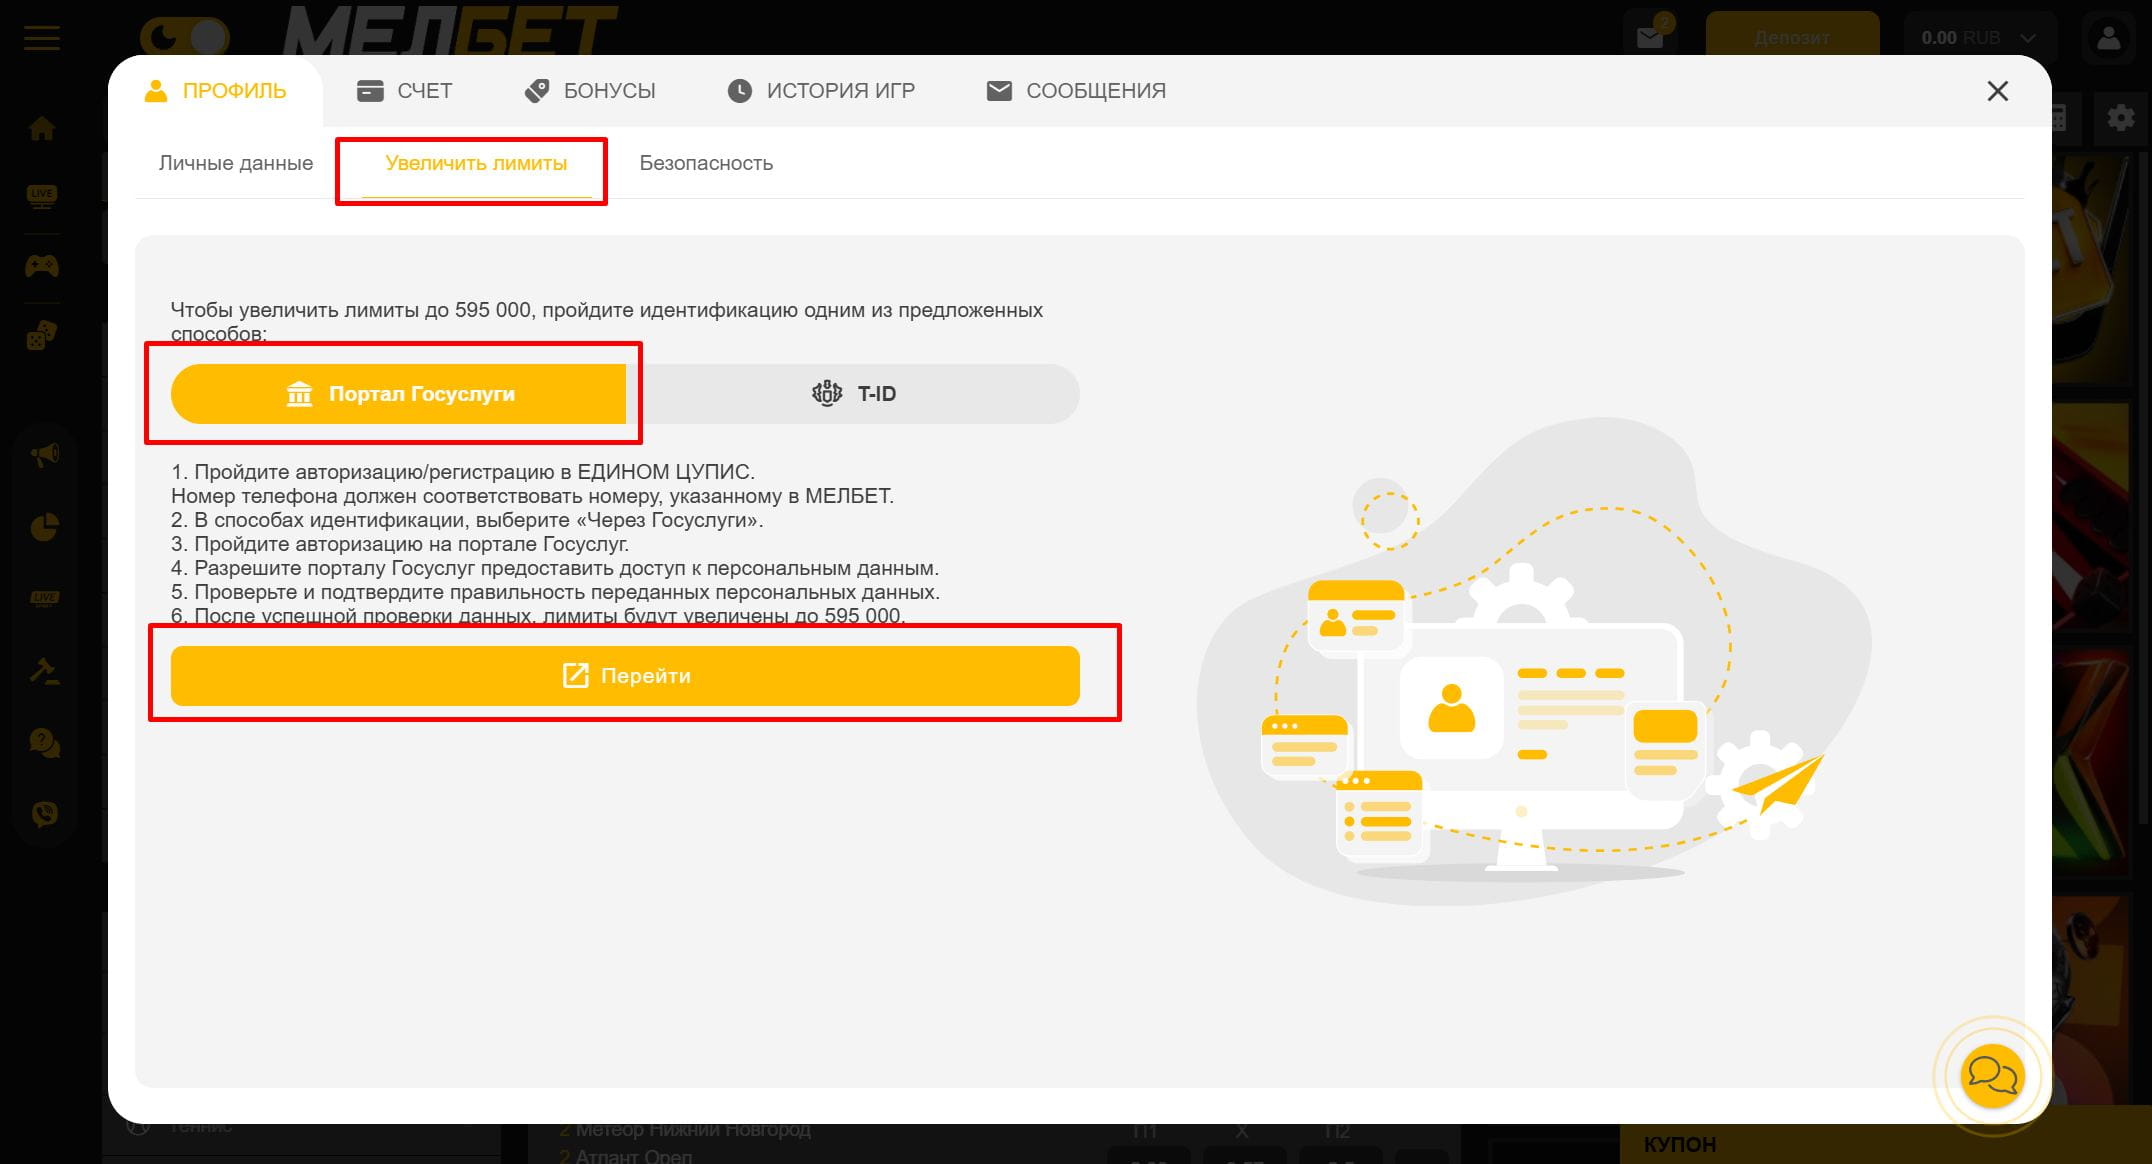The width and height of the screenshot is (2152, 1164).
Task: Click the first instruction line mentioning ЕДИНОМ ЦУПИС
Action: [463, 472]
